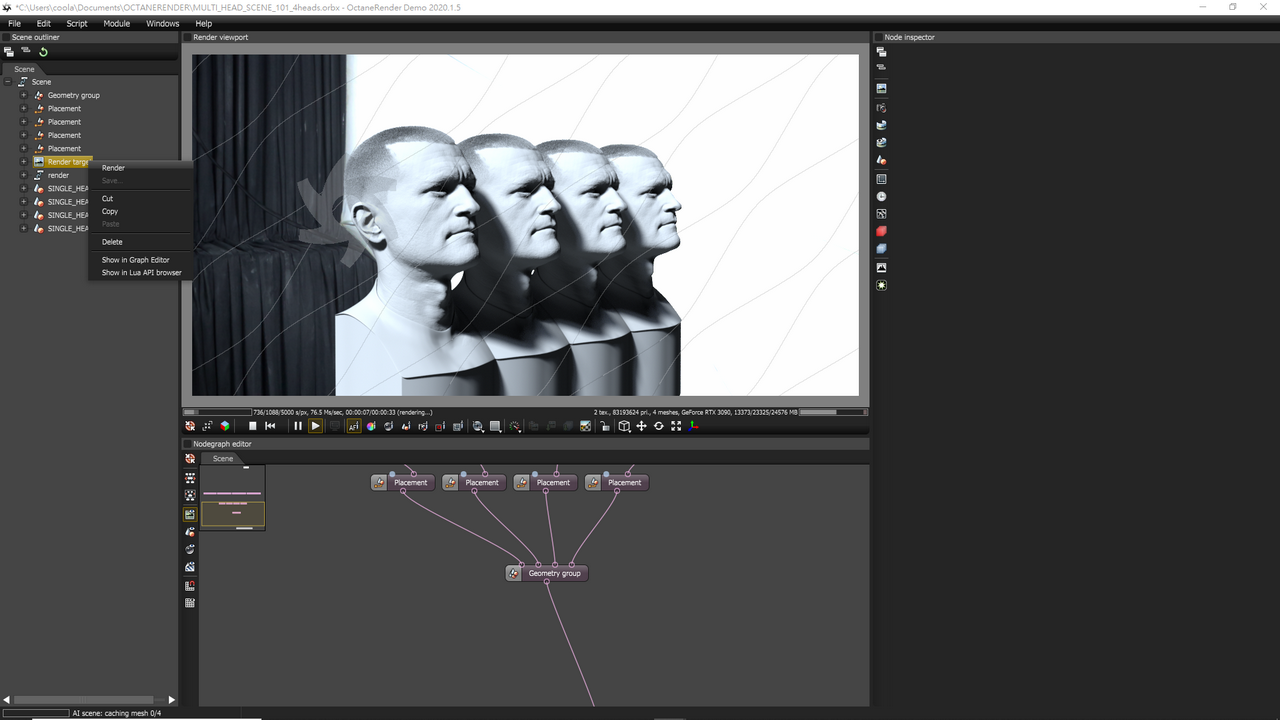Open the File menu

14,23
